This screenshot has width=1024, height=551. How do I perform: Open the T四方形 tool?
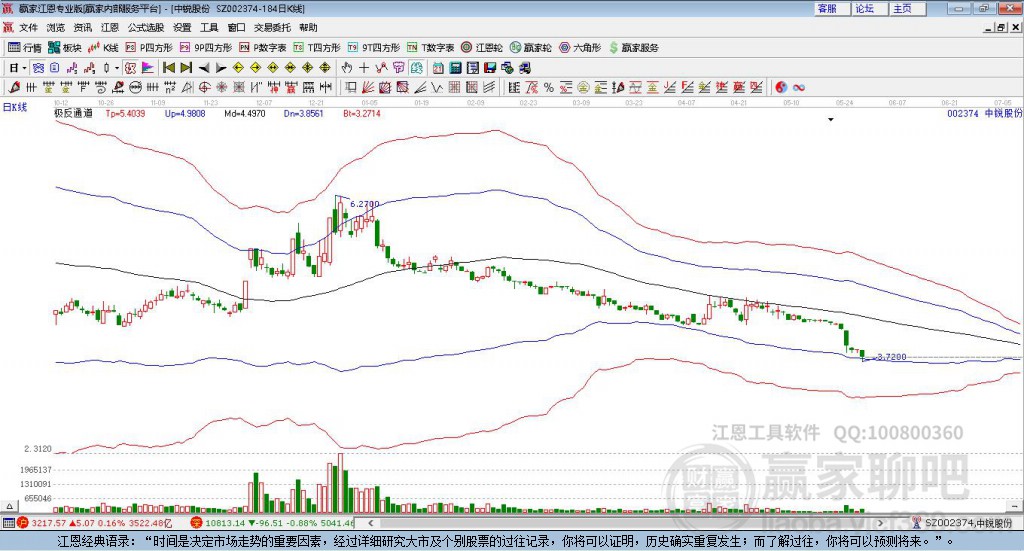point(317,48)
